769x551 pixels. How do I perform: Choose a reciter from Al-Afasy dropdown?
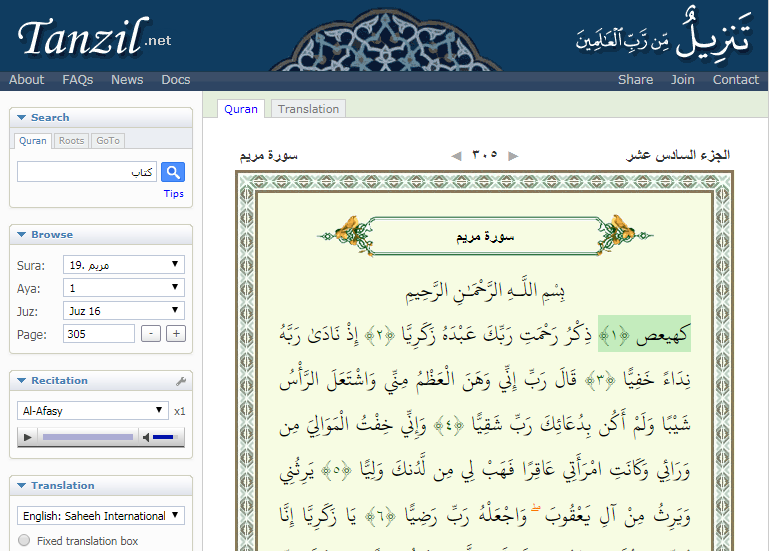tap(92, 411)
